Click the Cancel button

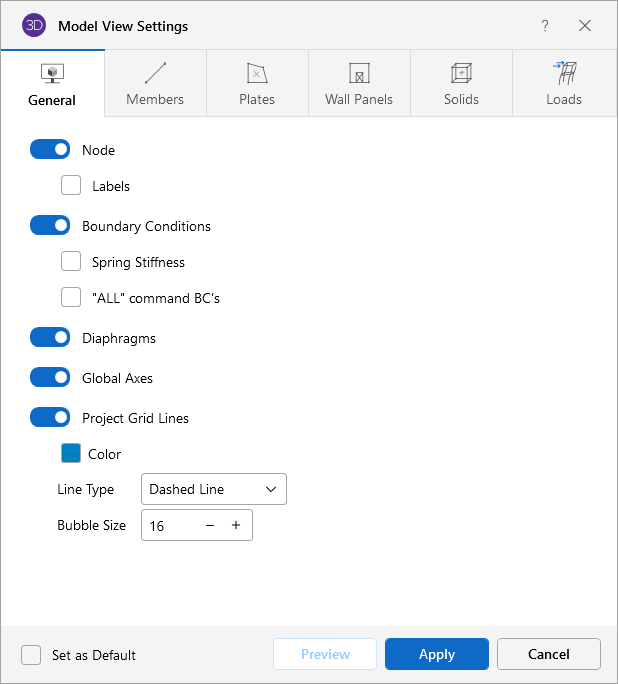[549, 654]
